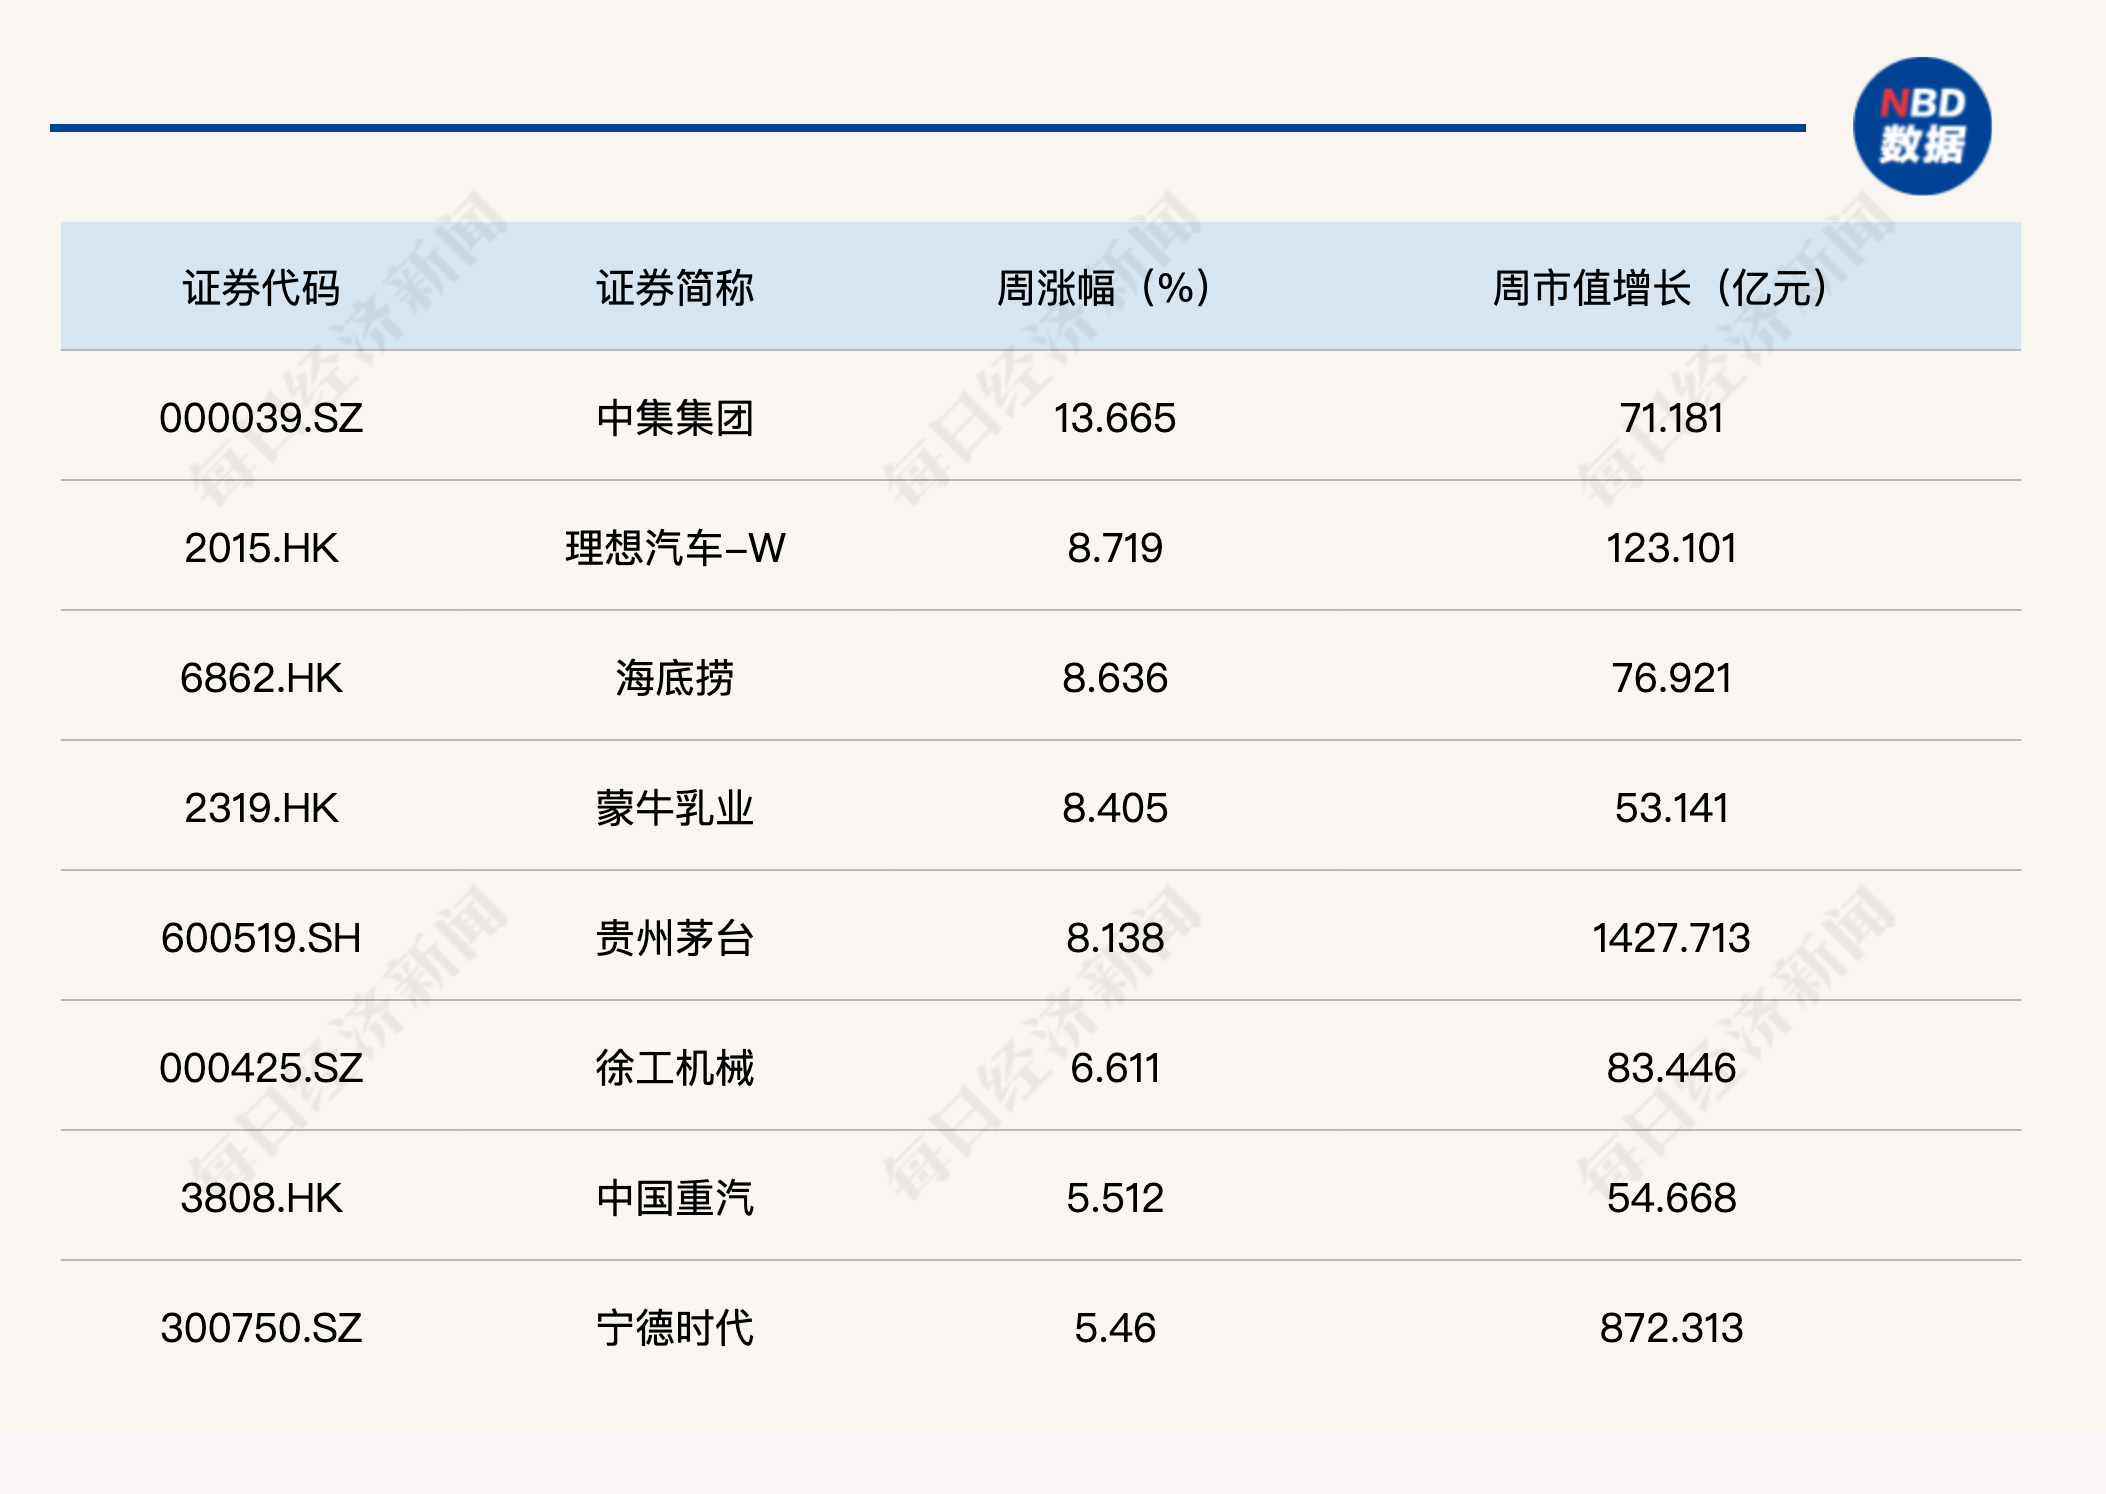This screenshot has height=1494, width=2106.
Task: Select stock code 3808.HK
Action: pos(261,1198)
